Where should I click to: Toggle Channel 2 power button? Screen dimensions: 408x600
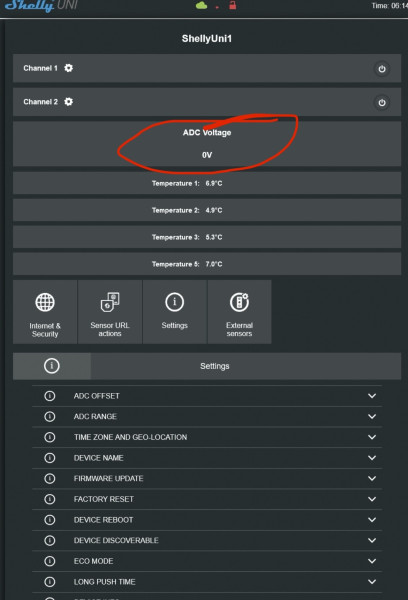pyautogui.click(x=382, y=103)
